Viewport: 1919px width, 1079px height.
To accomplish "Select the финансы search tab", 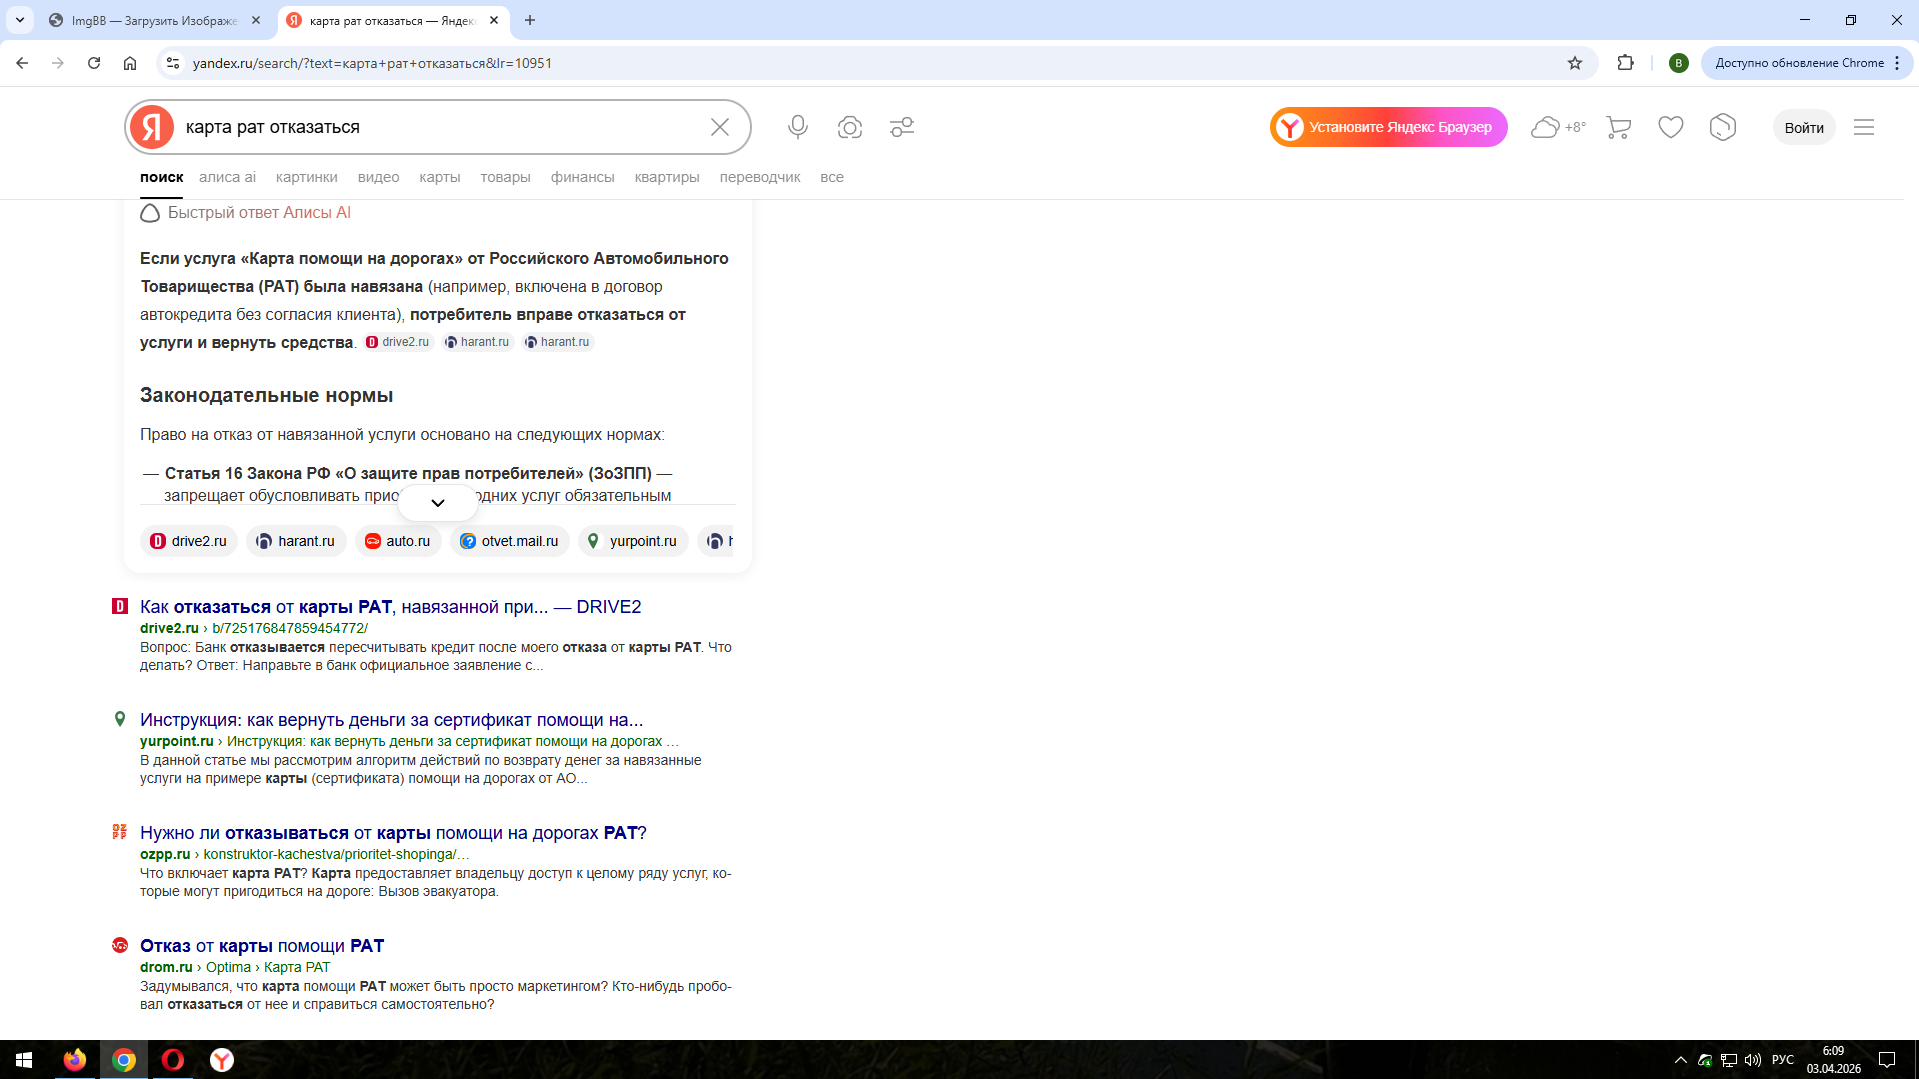I will tap(582, 177).
